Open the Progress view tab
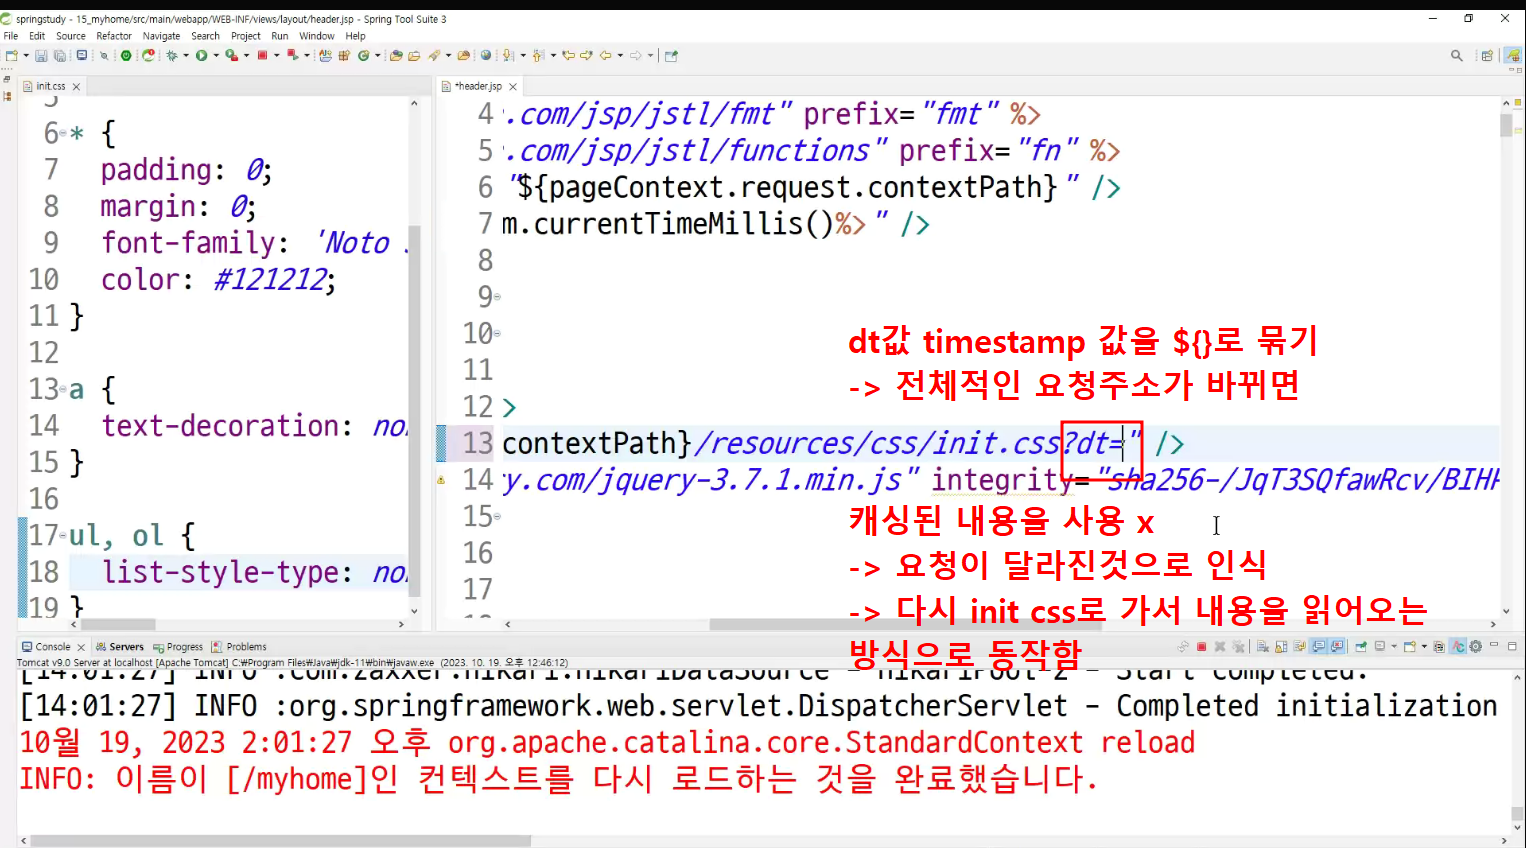 pos(178,647)
